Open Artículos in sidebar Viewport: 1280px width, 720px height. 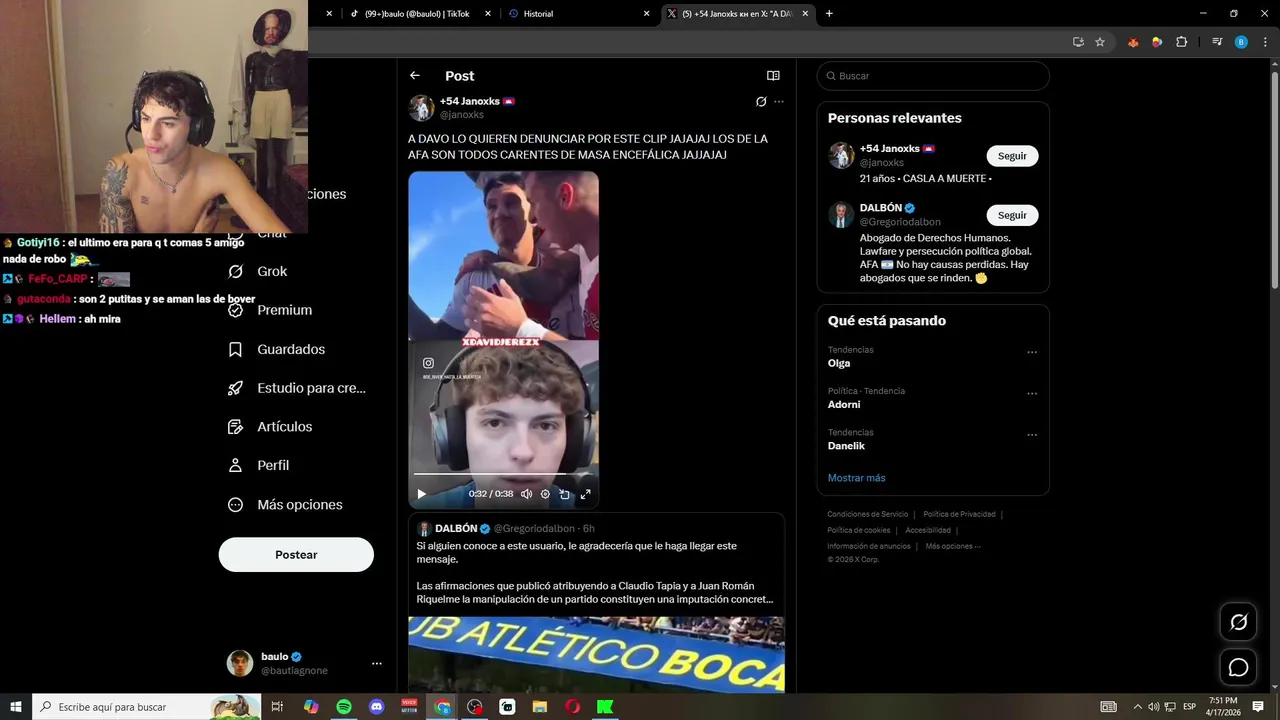pyautogui.click(x=271, y=426)
